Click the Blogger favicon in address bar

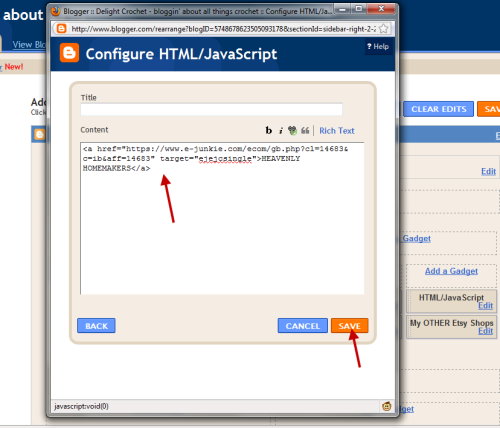click(61, 29)
